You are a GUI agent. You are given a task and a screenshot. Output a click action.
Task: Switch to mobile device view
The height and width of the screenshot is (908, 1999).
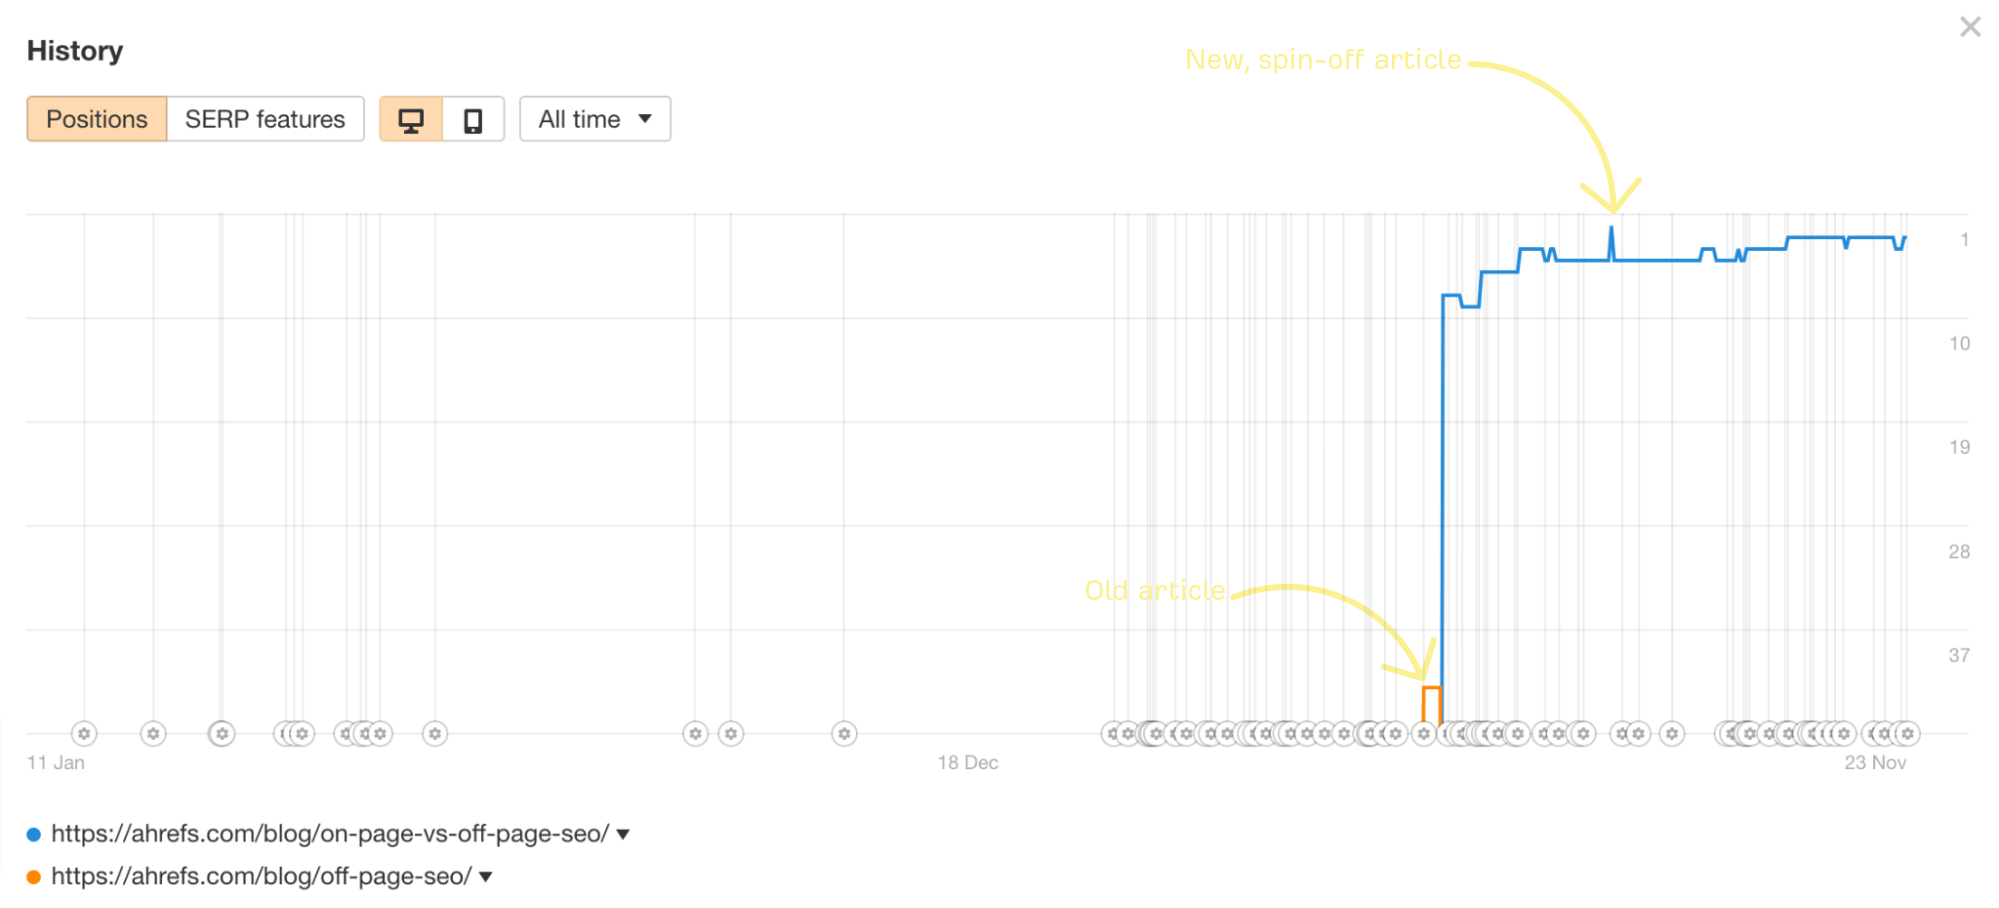coord(473,120)
